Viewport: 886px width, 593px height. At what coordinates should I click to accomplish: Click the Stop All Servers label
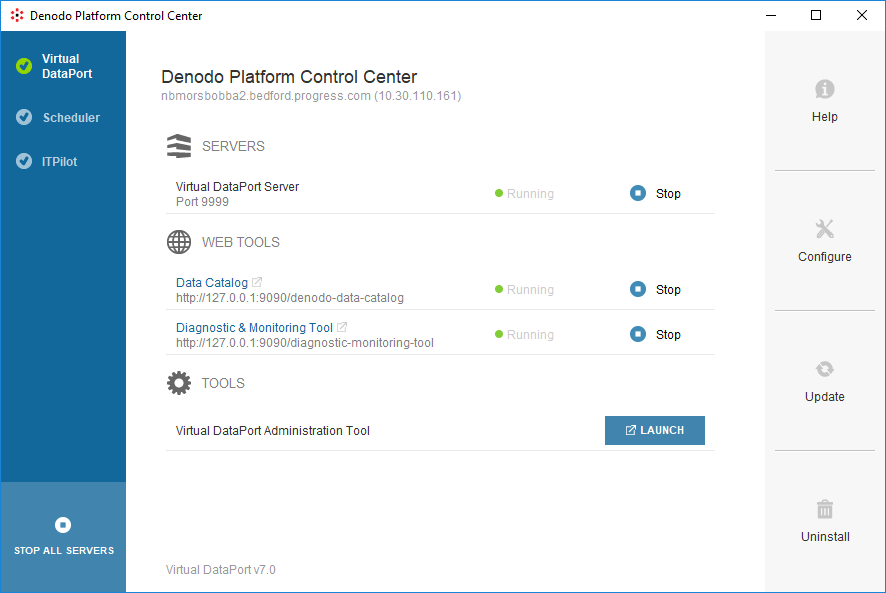click(64, 551)
